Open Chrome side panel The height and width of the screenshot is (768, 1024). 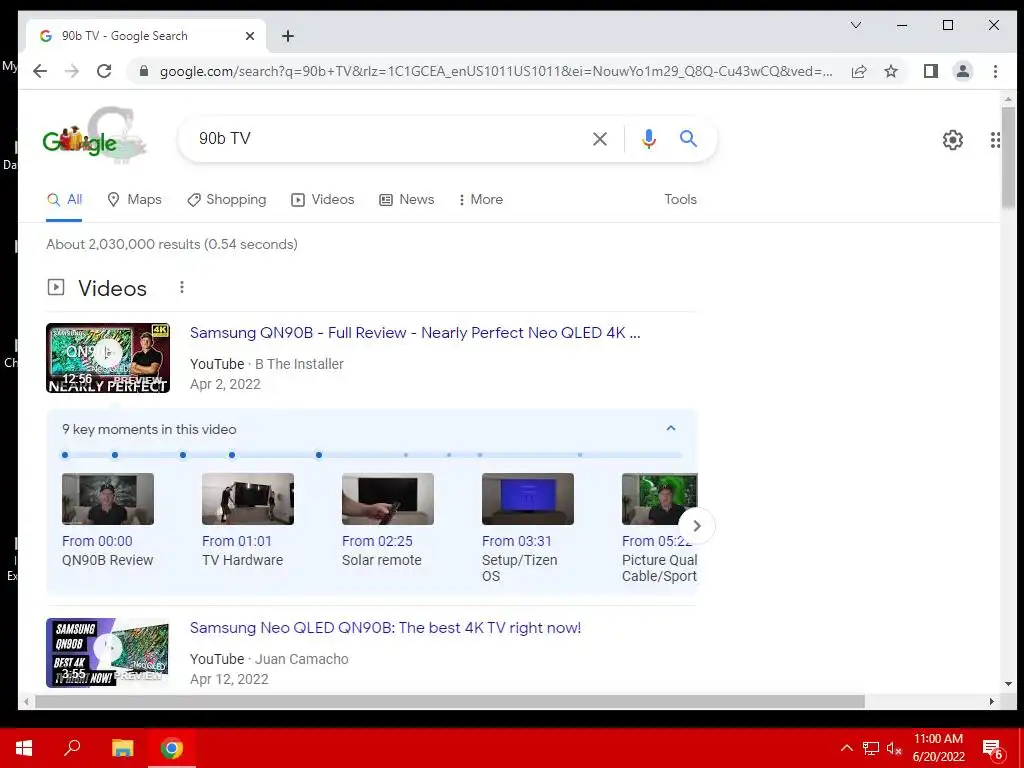pos(931,71)
